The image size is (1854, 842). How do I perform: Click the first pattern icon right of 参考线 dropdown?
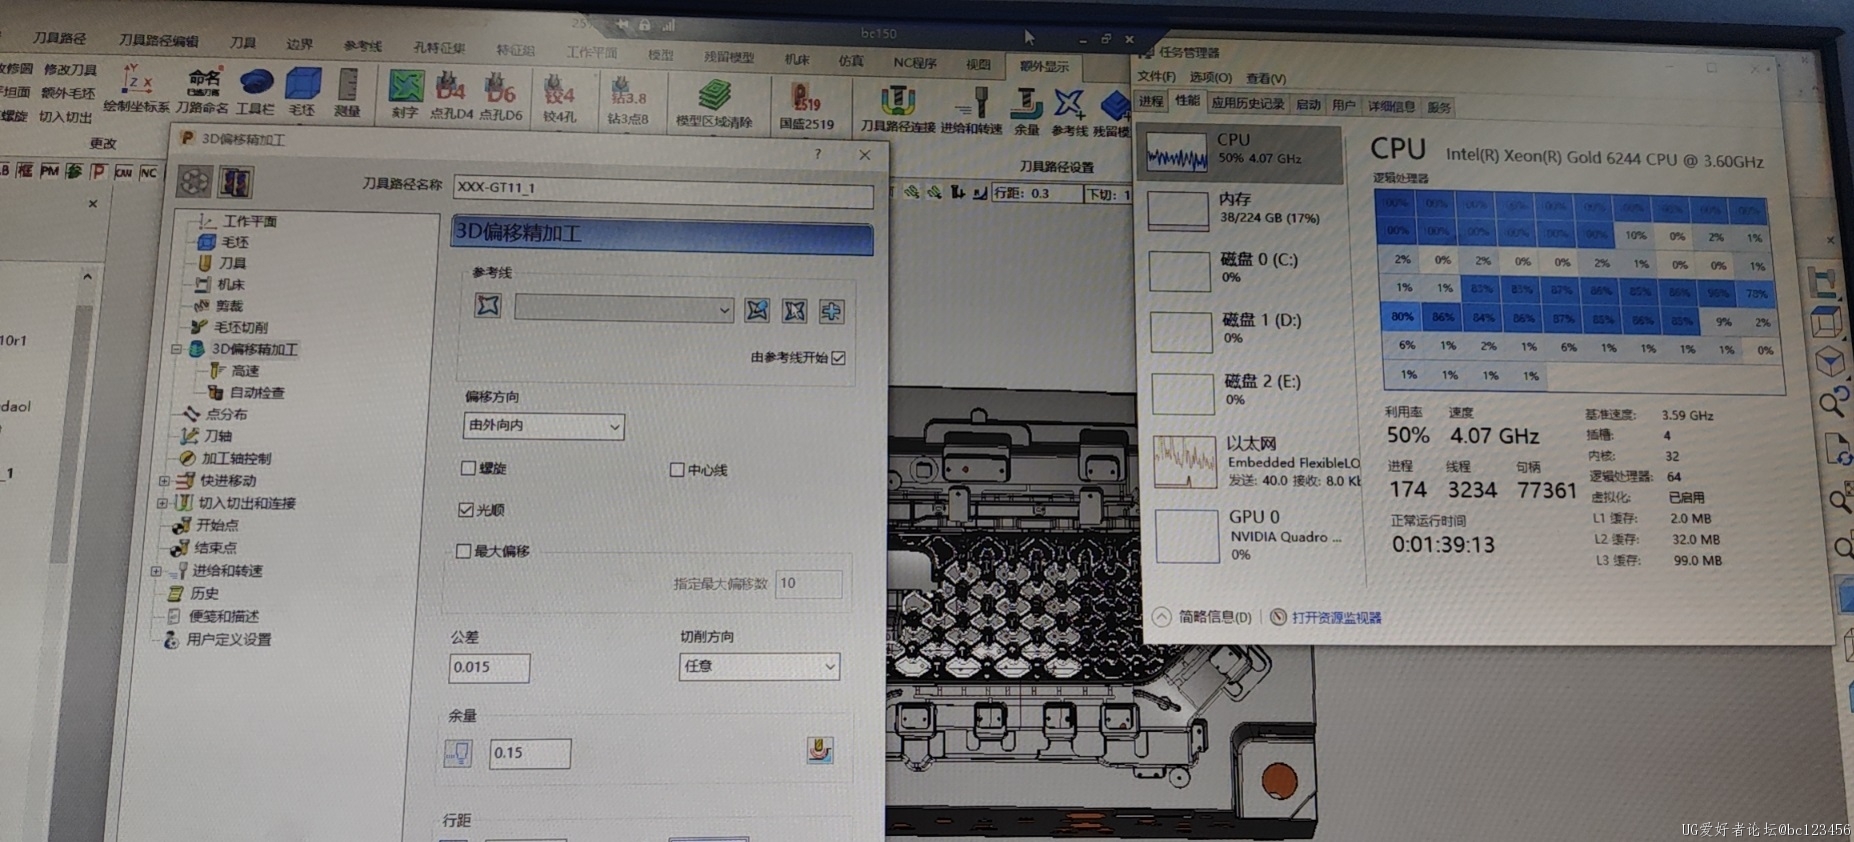coord(757,310)
